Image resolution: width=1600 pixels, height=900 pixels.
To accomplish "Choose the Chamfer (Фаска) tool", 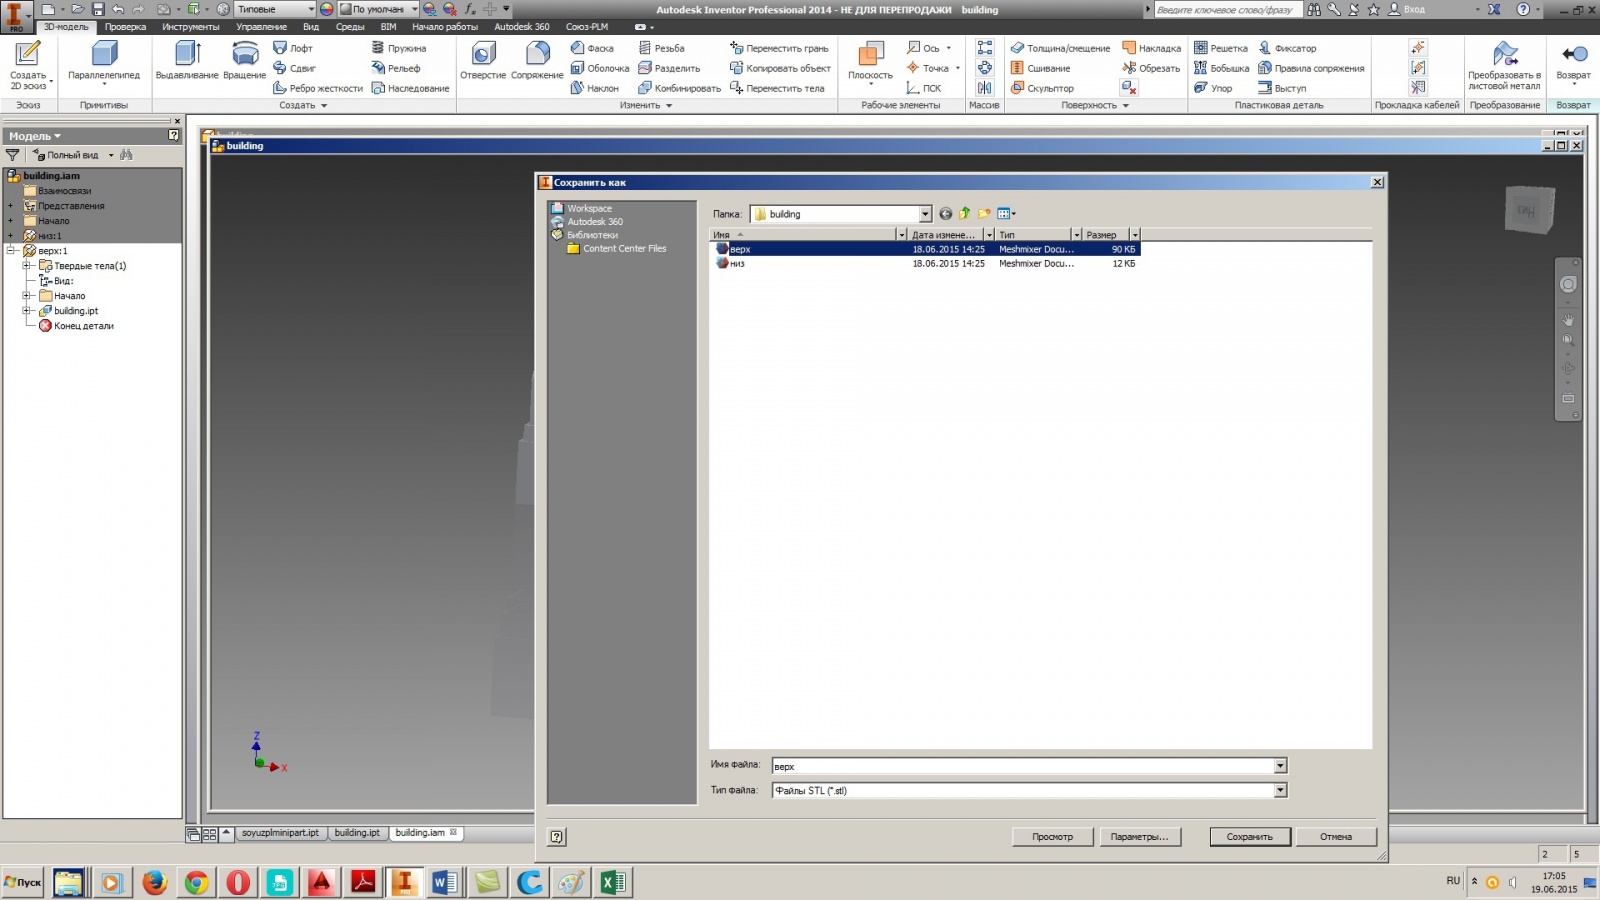I will click(x=592, y=48).
